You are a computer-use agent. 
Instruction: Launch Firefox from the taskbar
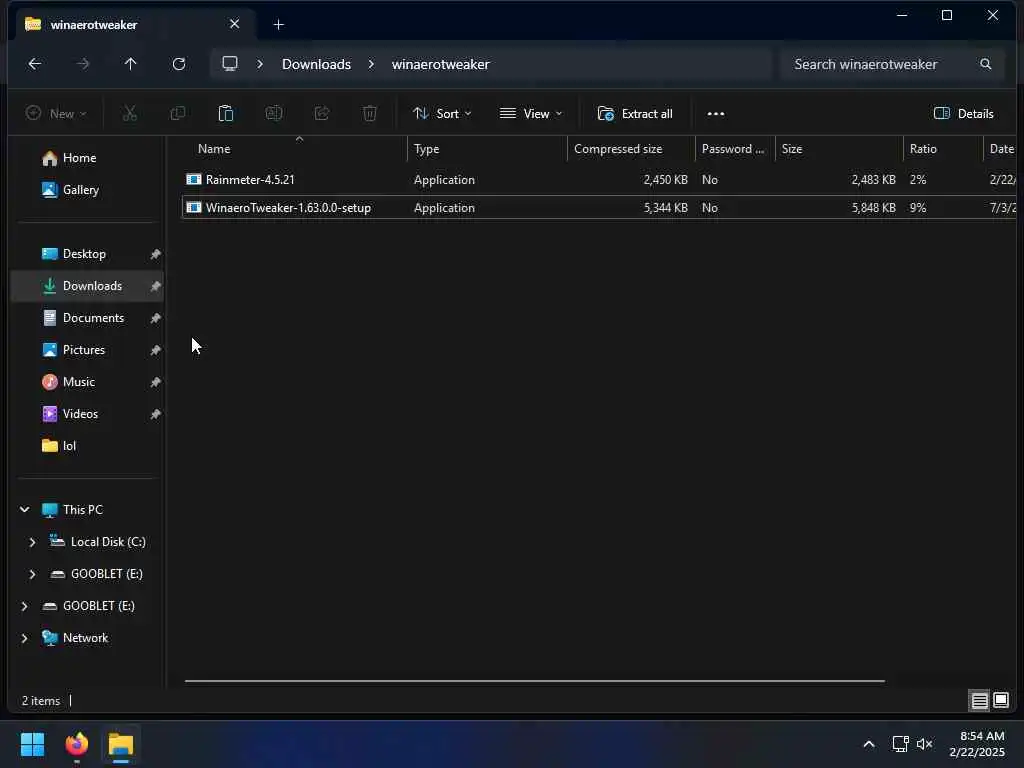(x=76, y=744)
